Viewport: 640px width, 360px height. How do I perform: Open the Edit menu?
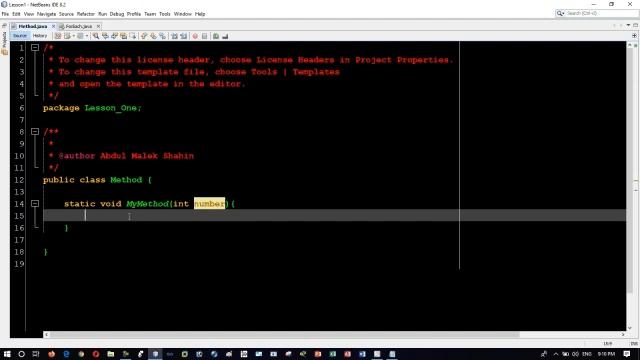tap(16, 14)
